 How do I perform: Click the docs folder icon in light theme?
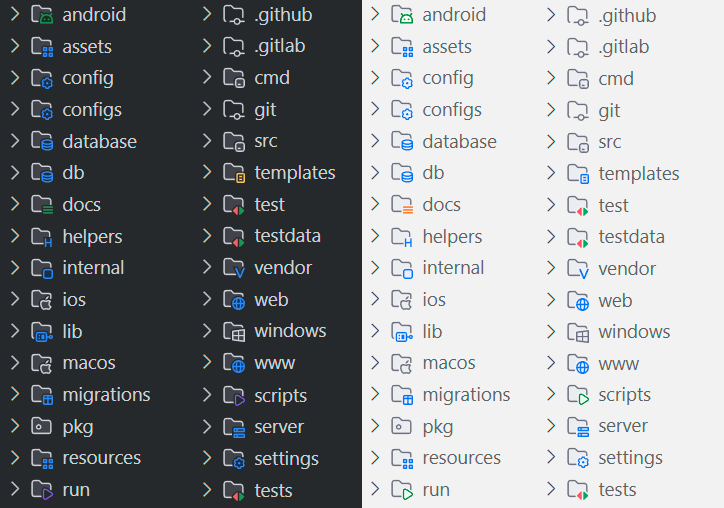point(402,205)
